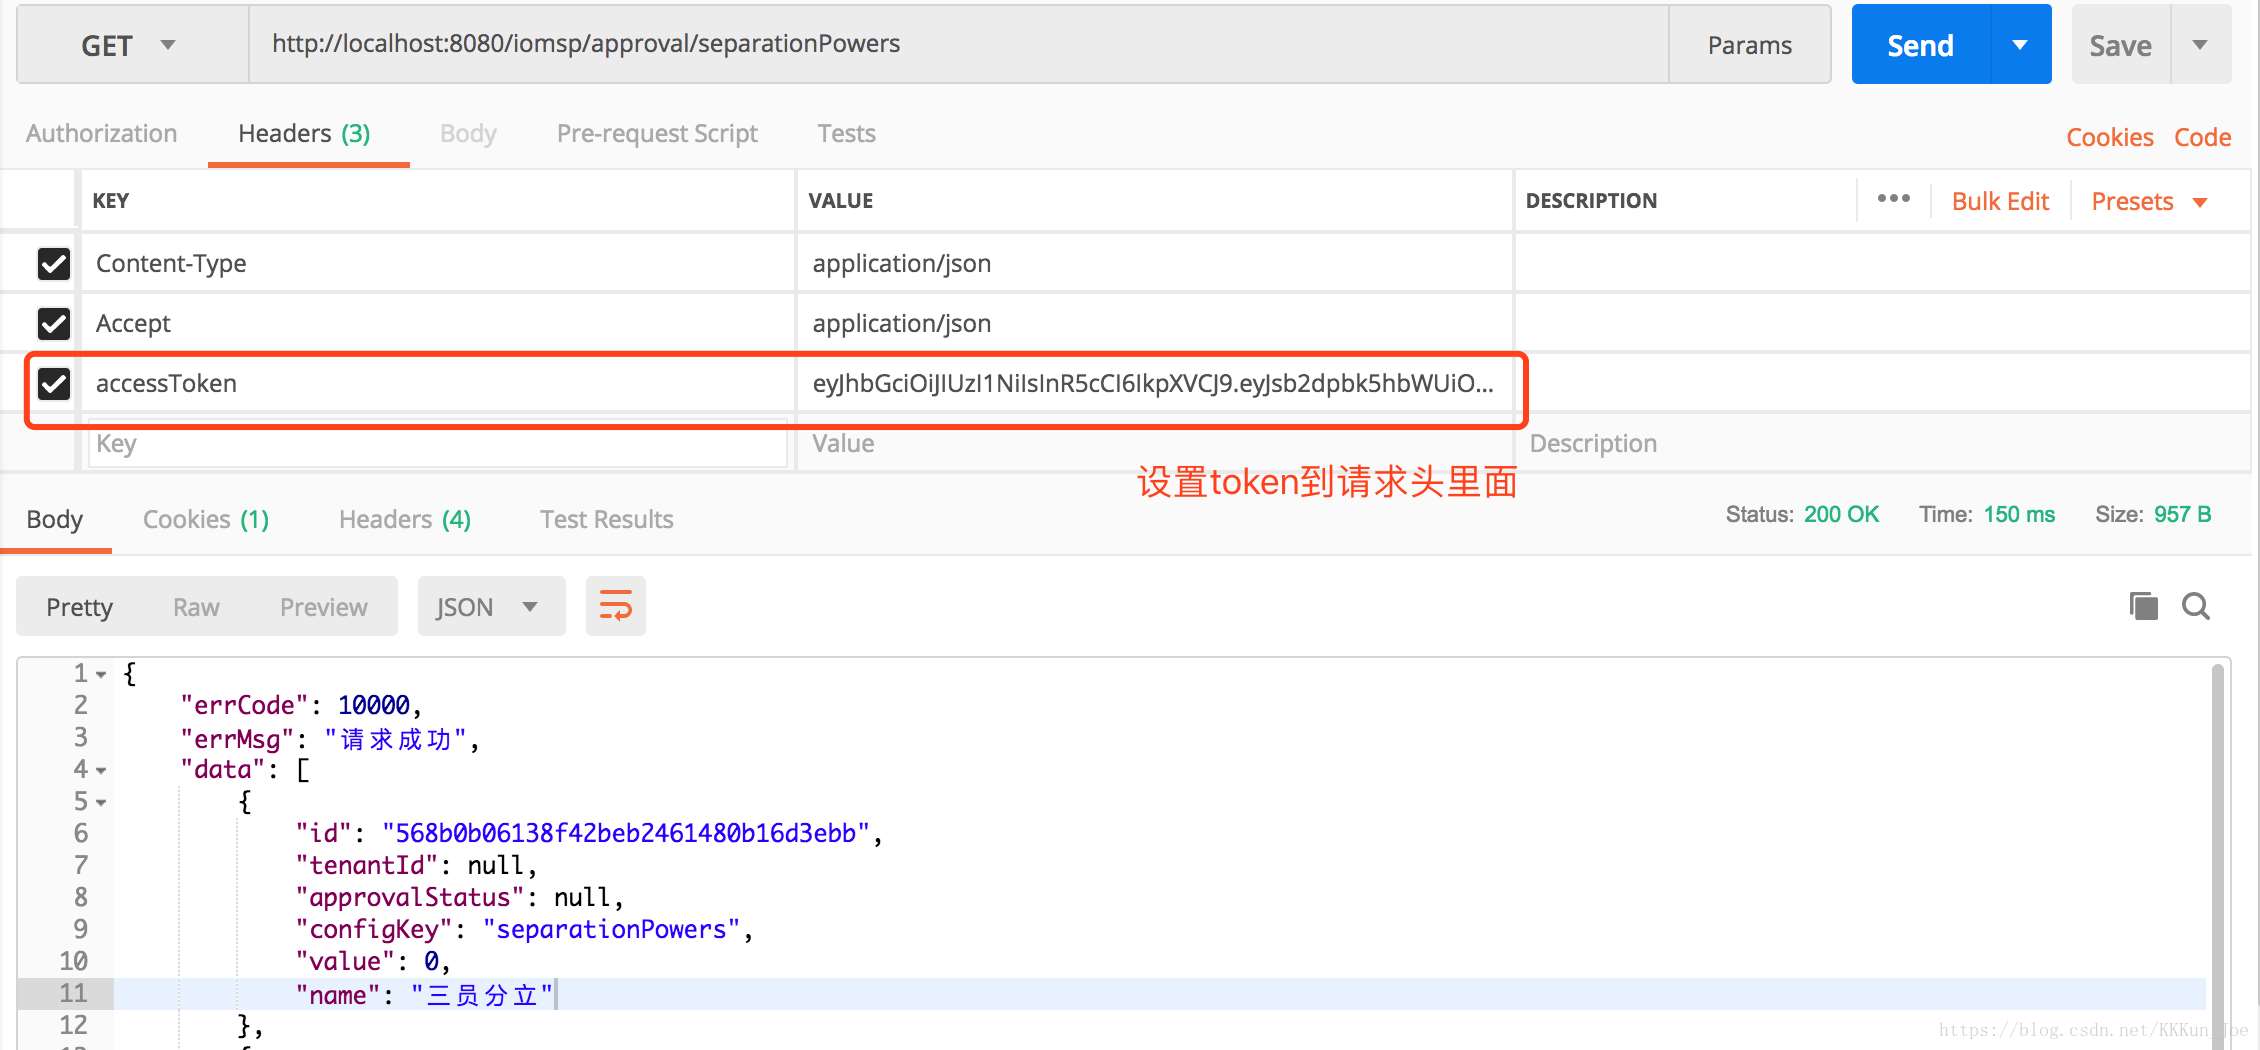Switch to the Authorization tab
Screen dimensions: 2260x1050
pyautogui.click(x=102, y=133)
